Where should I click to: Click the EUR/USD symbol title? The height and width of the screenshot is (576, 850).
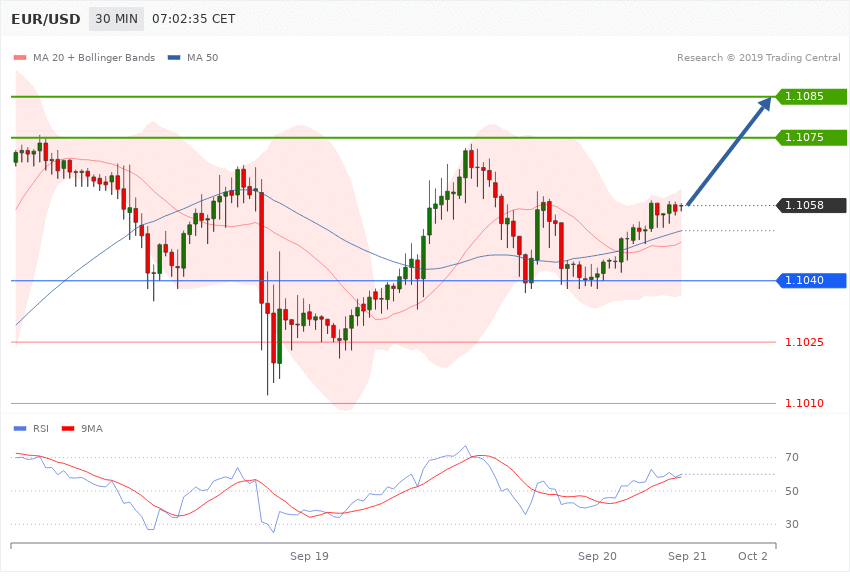click(46, 19)
